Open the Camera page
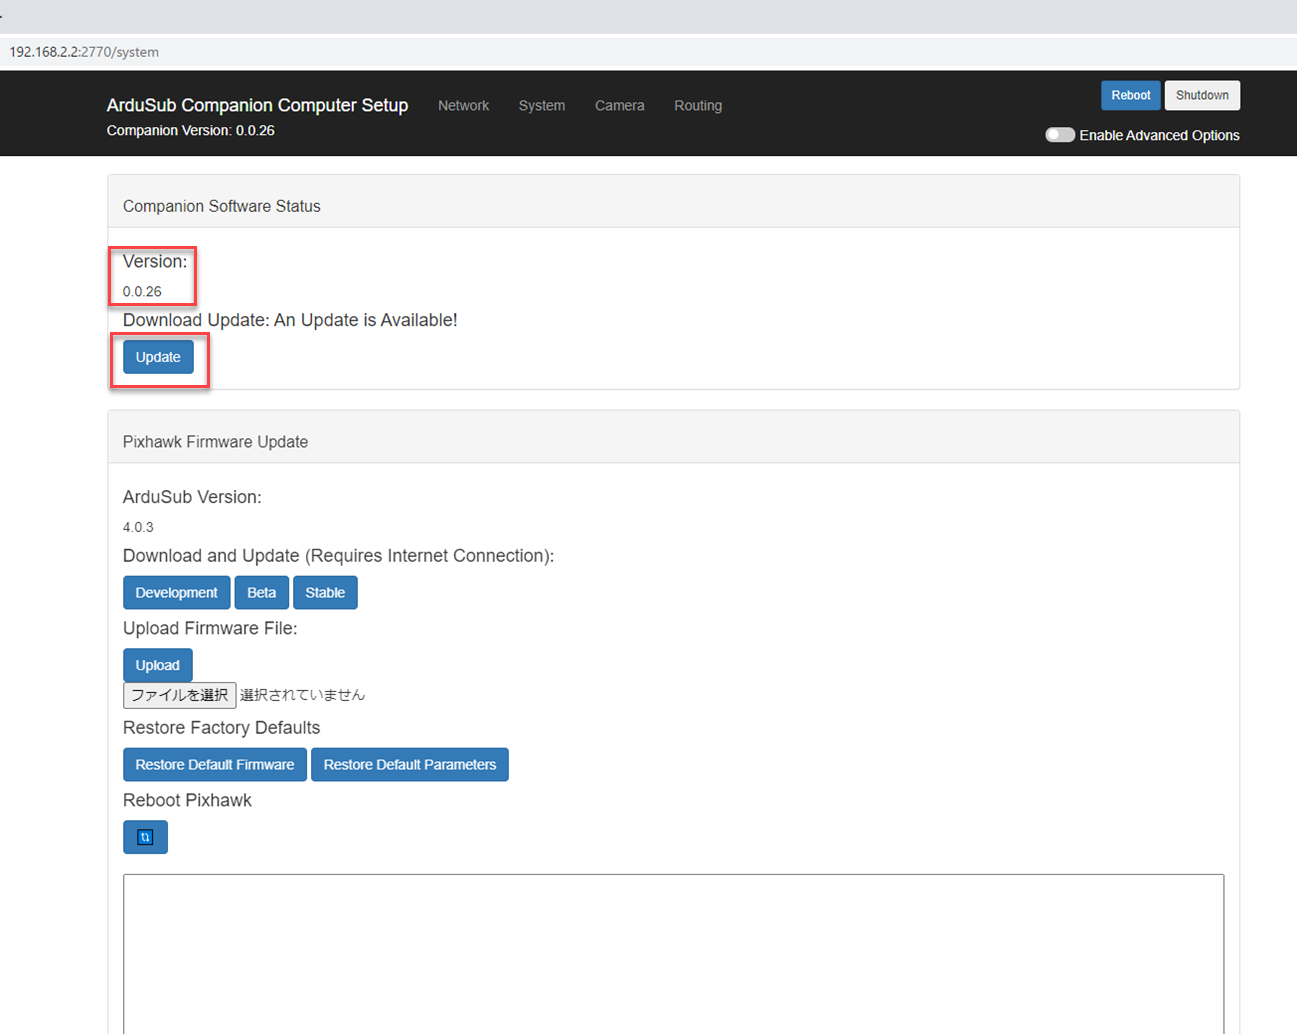1297x1034 pixels. click(x=619, y=105)
